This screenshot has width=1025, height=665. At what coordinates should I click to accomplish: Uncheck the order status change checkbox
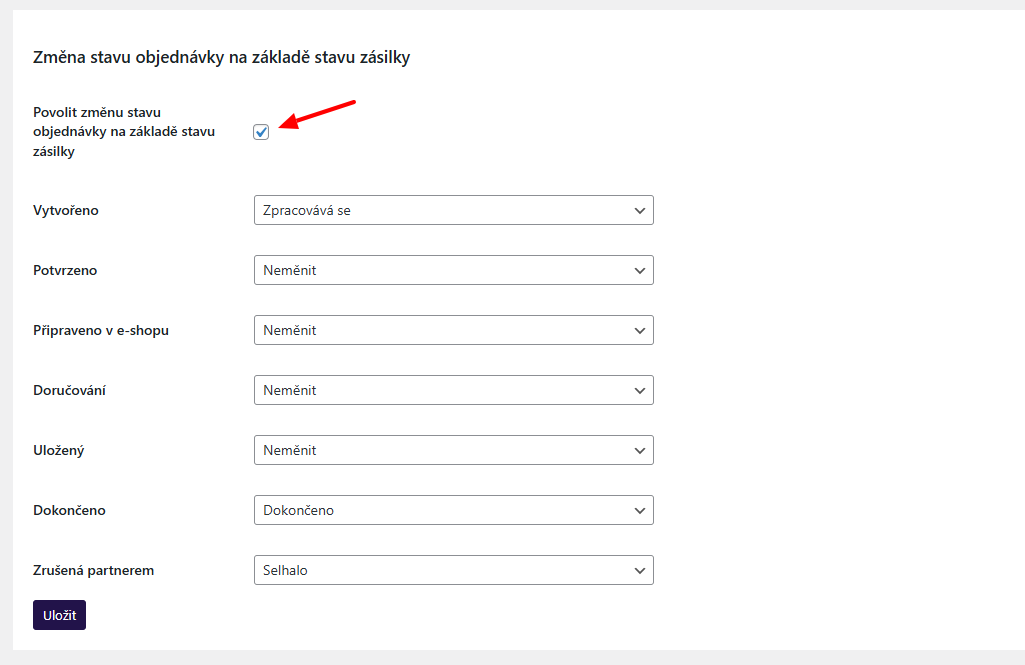pos(261,132)
